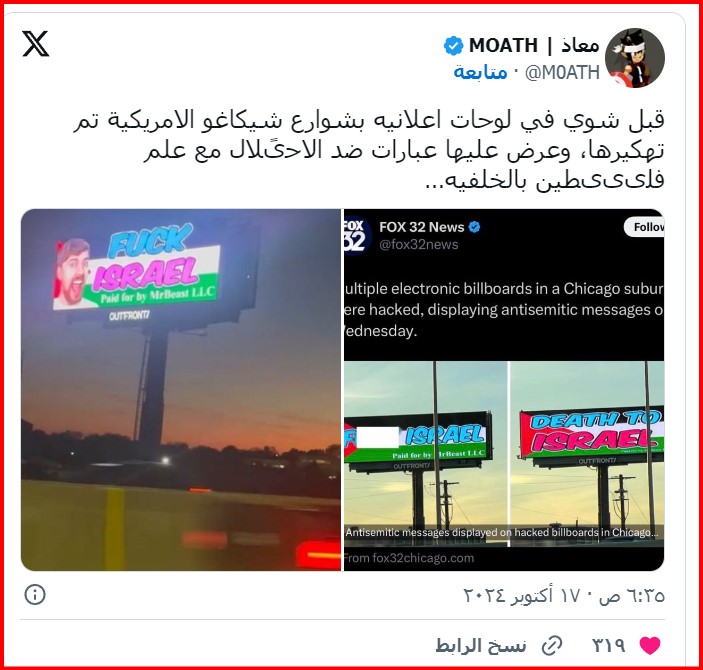Image resolution: width=703 pixels, height=670 pixels.
Task: Open the info circle icon
Action: [x=35, y=595]
